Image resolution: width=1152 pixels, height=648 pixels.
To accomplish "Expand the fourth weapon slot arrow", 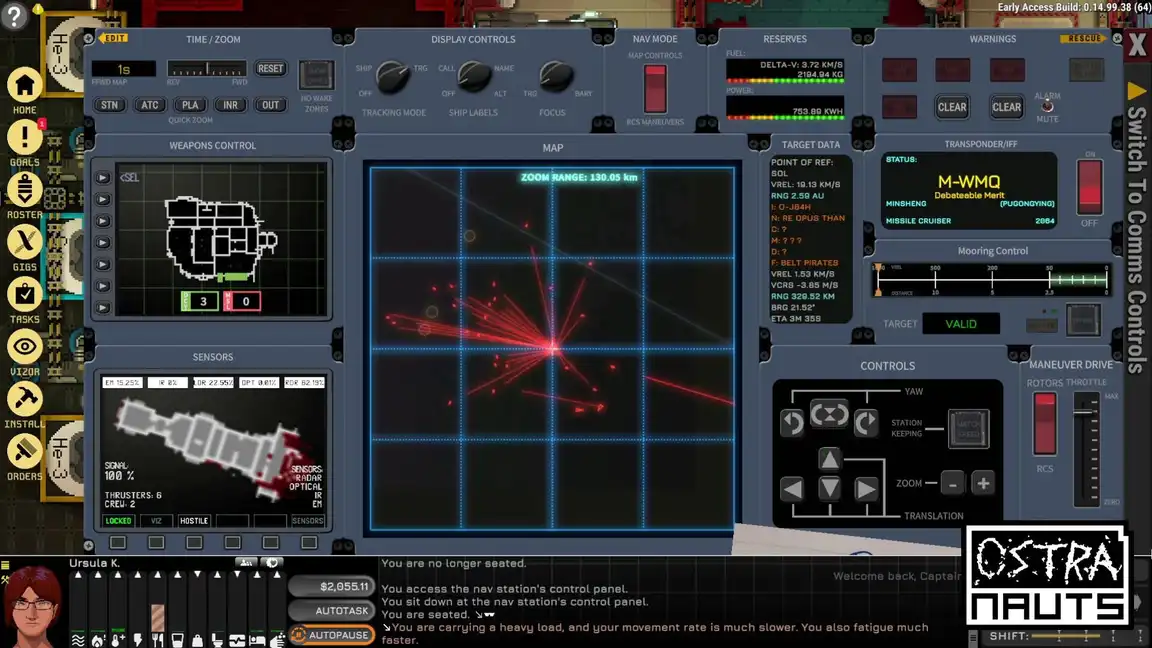I will (x=103, y=242).
